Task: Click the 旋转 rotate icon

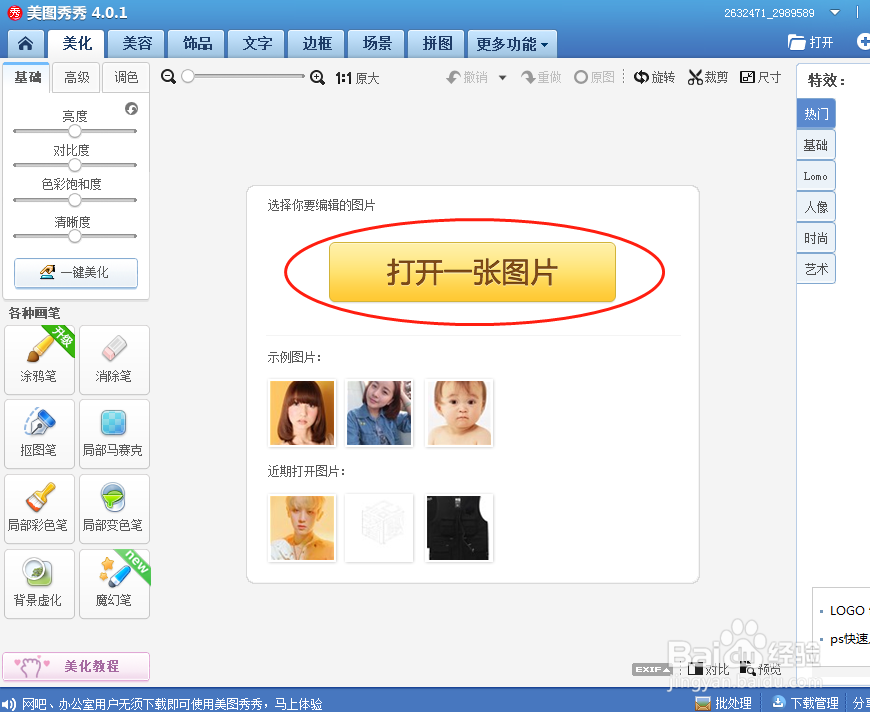Action: pos(654,76)
